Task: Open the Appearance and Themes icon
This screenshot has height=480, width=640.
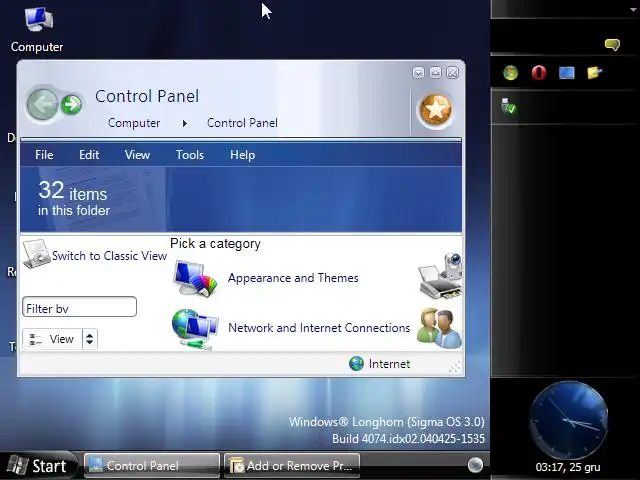Action: [x=195, y=278]
